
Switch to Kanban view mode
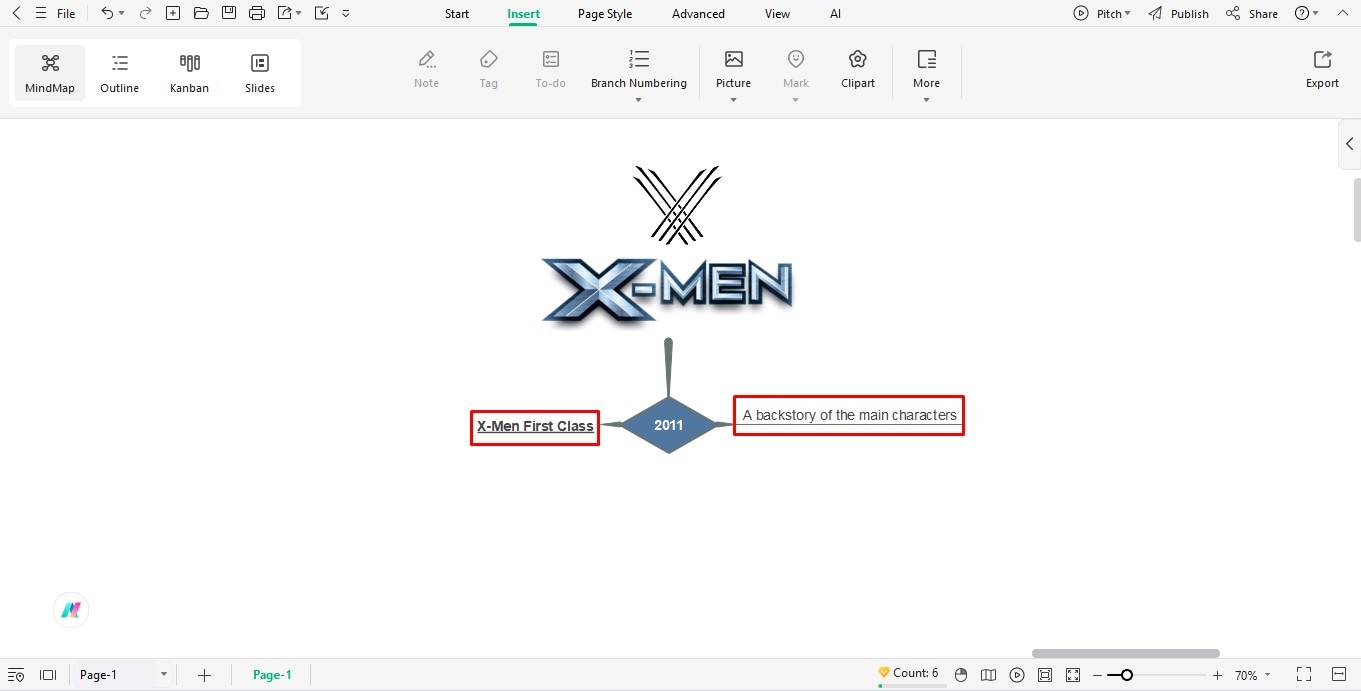click(x=189, y=73)
